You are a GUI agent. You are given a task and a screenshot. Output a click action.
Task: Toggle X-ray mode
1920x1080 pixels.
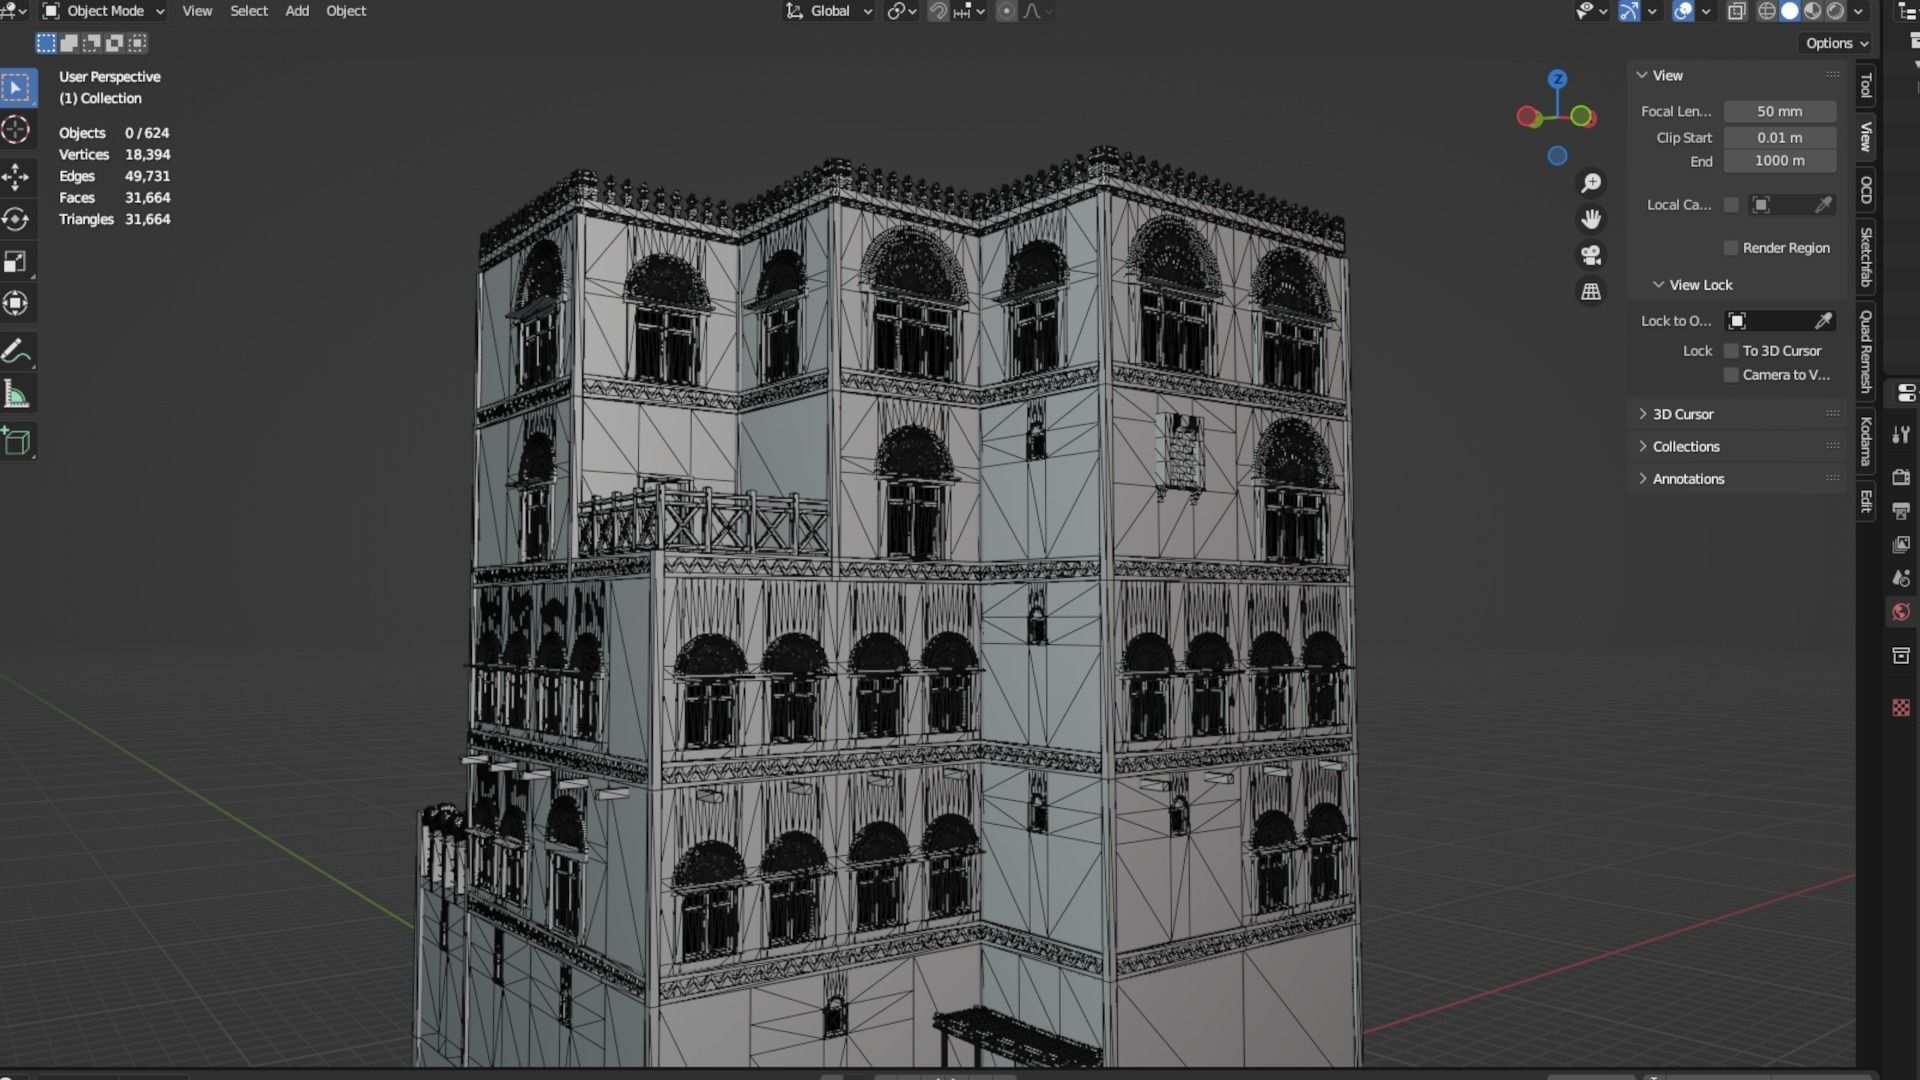(x=1737, y=11)
